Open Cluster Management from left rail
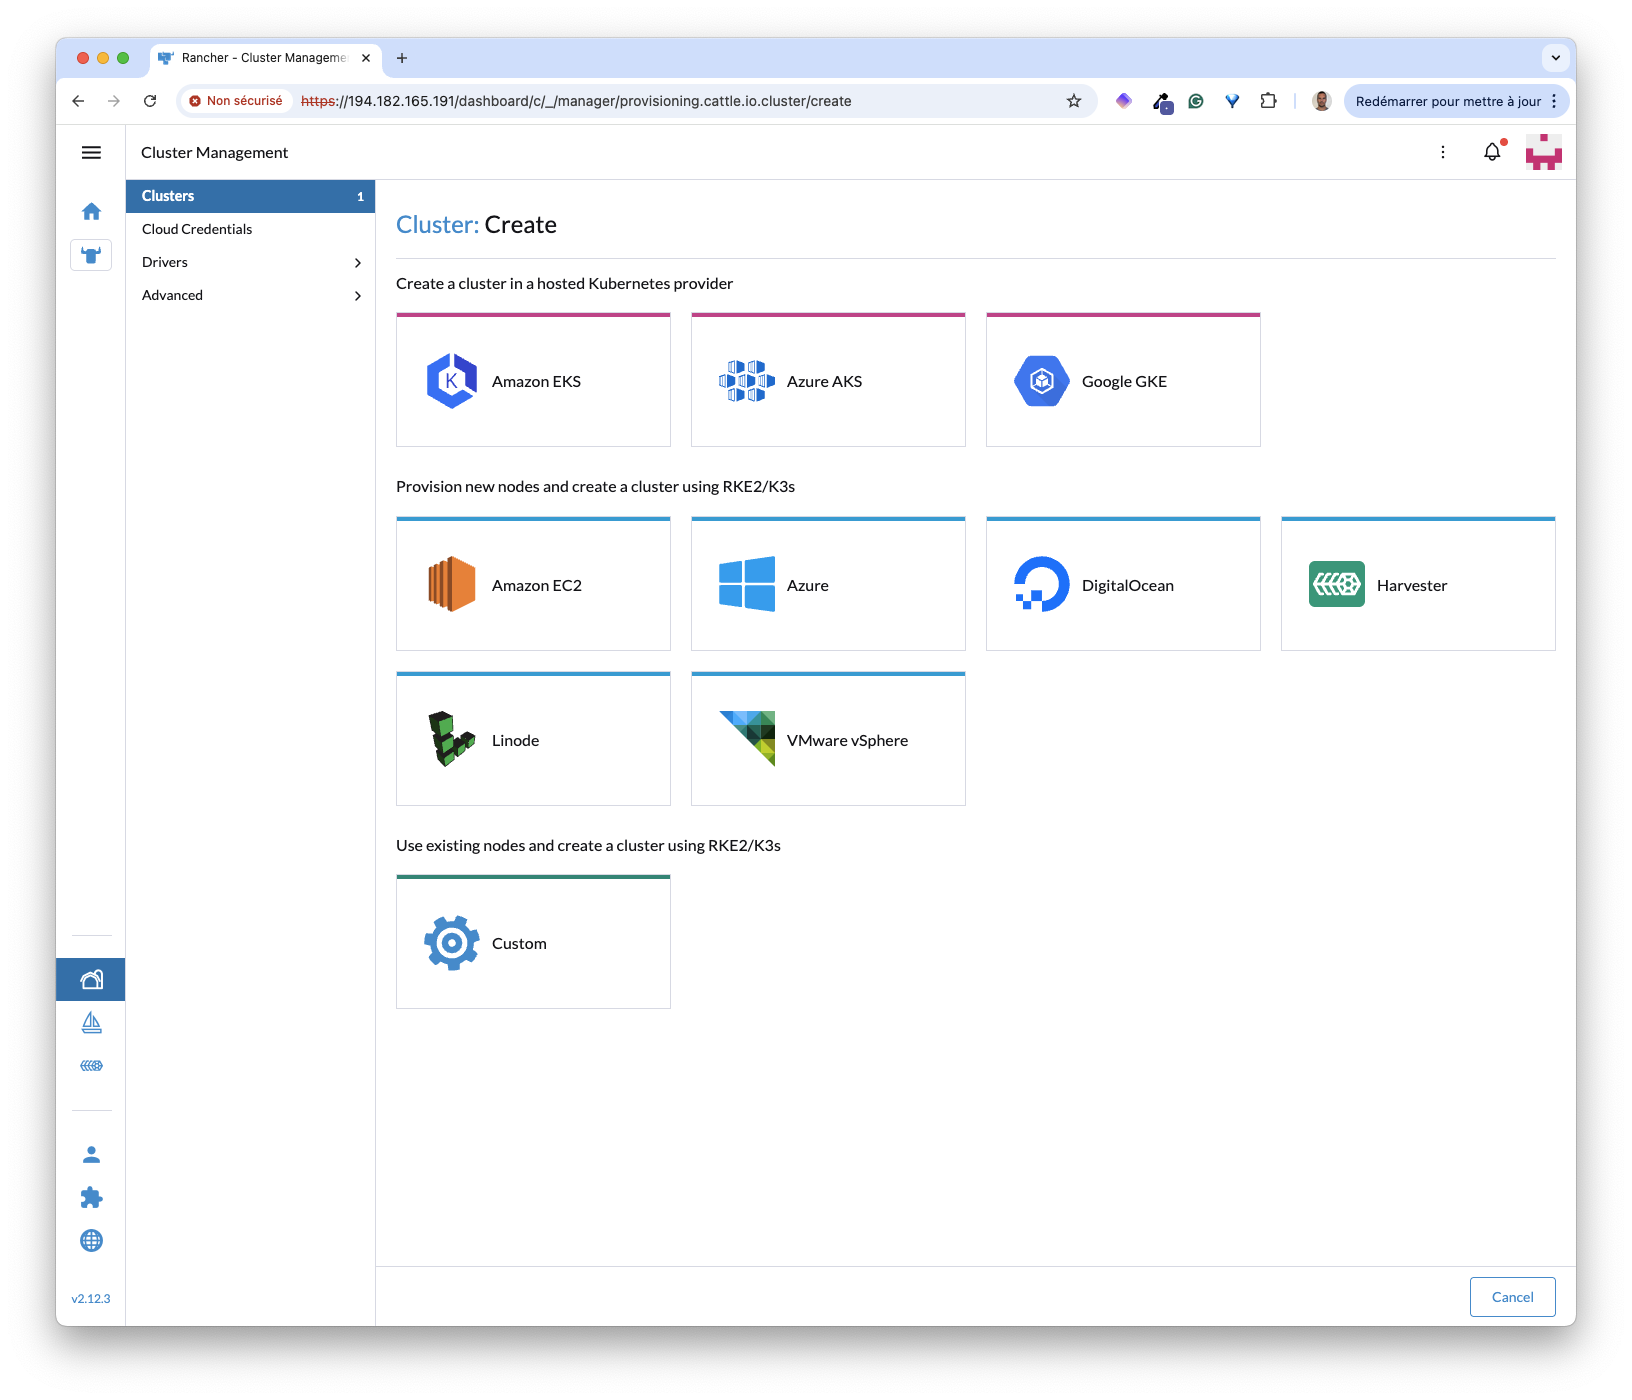 point(91,980)
